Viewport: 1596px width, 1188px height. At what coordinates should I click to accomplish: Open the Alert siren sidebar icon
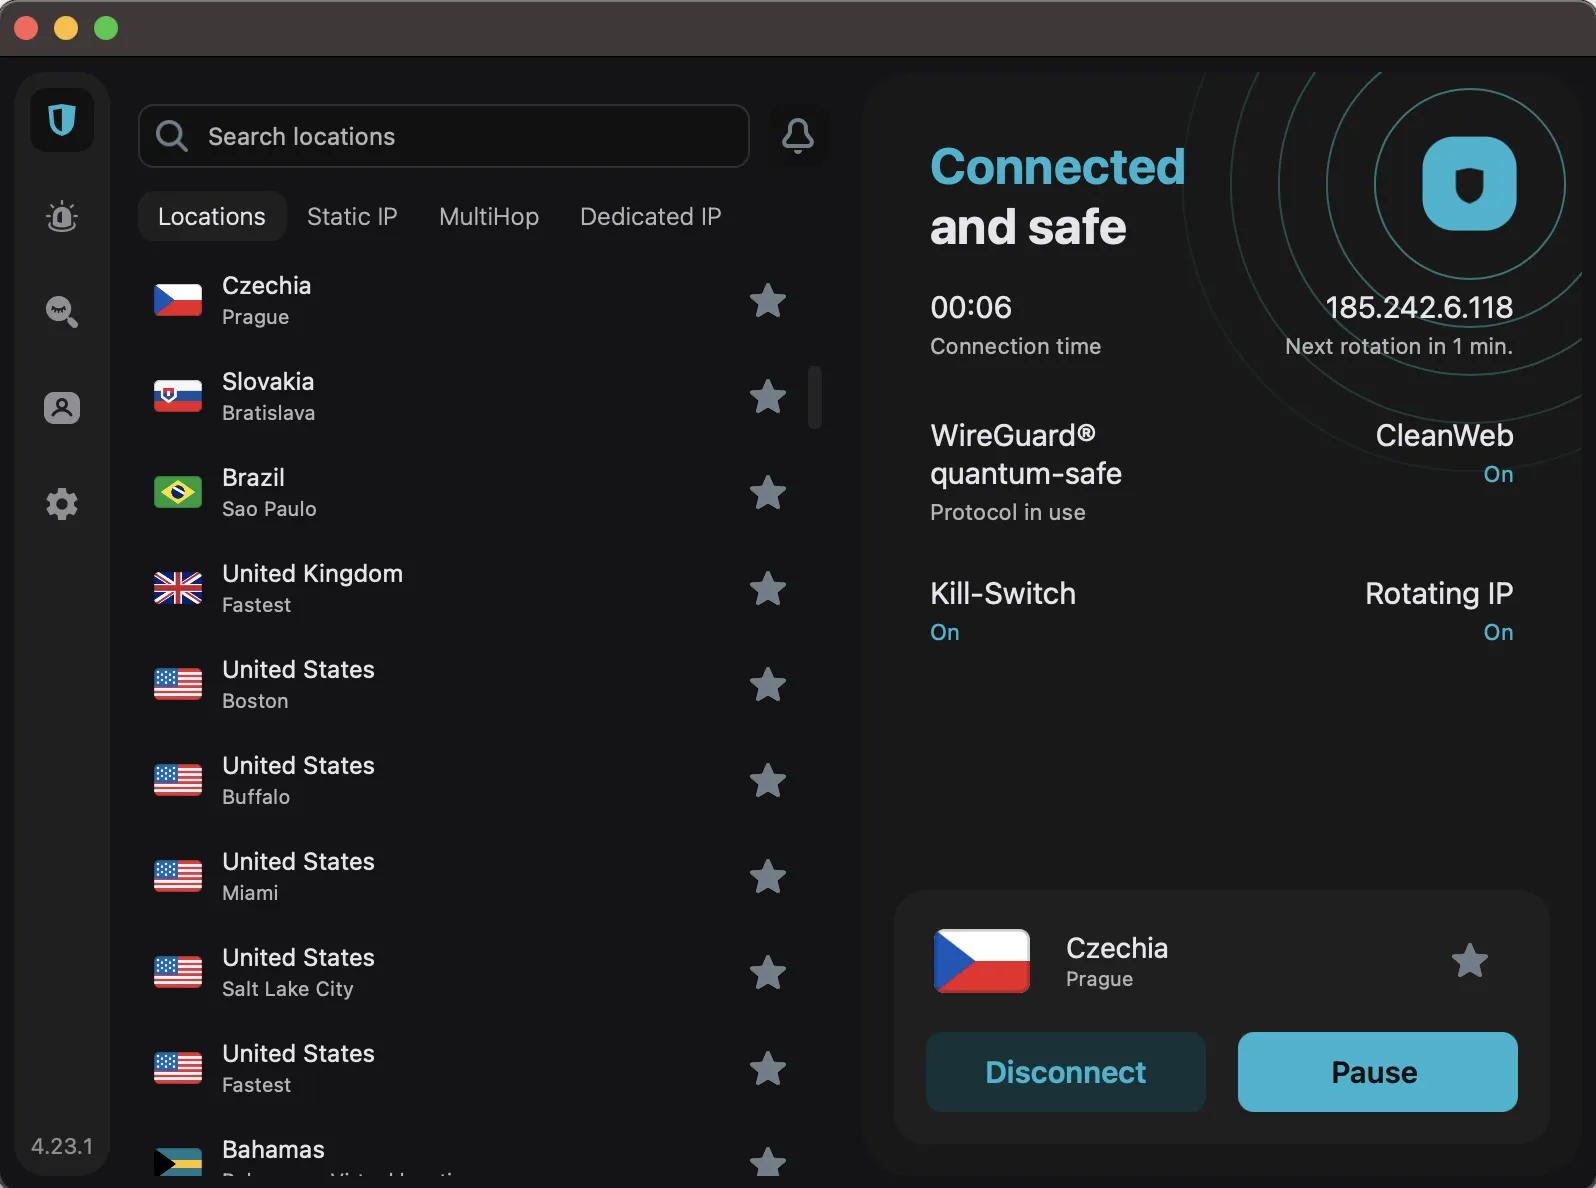[x=62, y=216]
